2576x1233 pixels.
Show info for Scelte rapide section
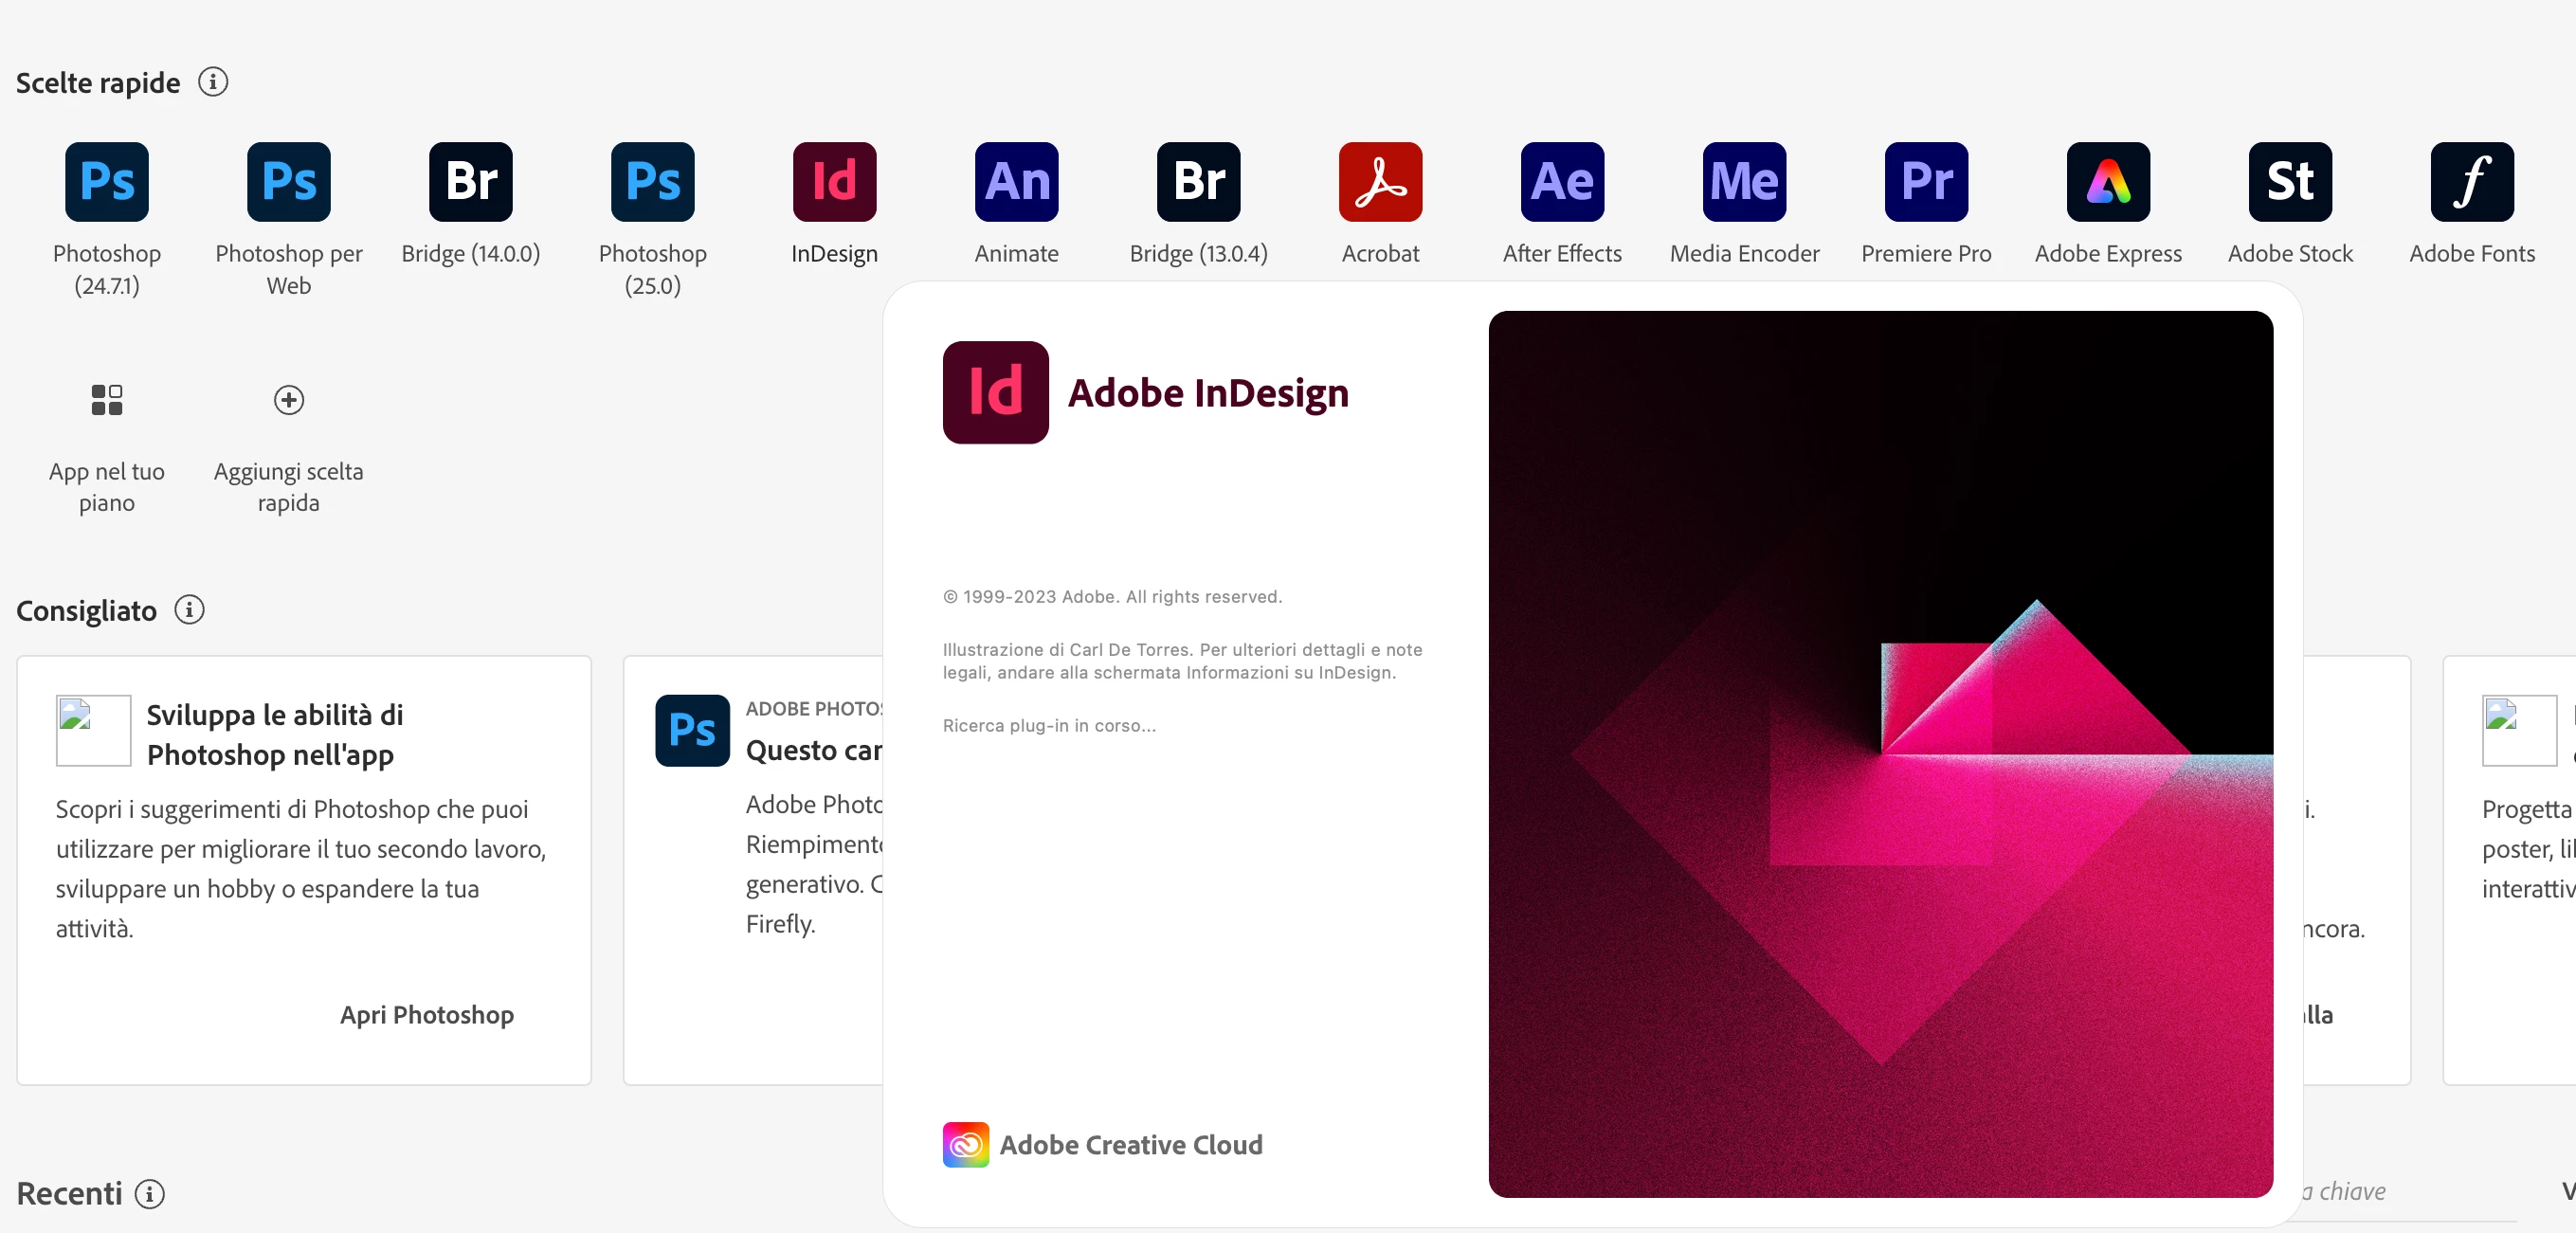(x=212, y=81)
